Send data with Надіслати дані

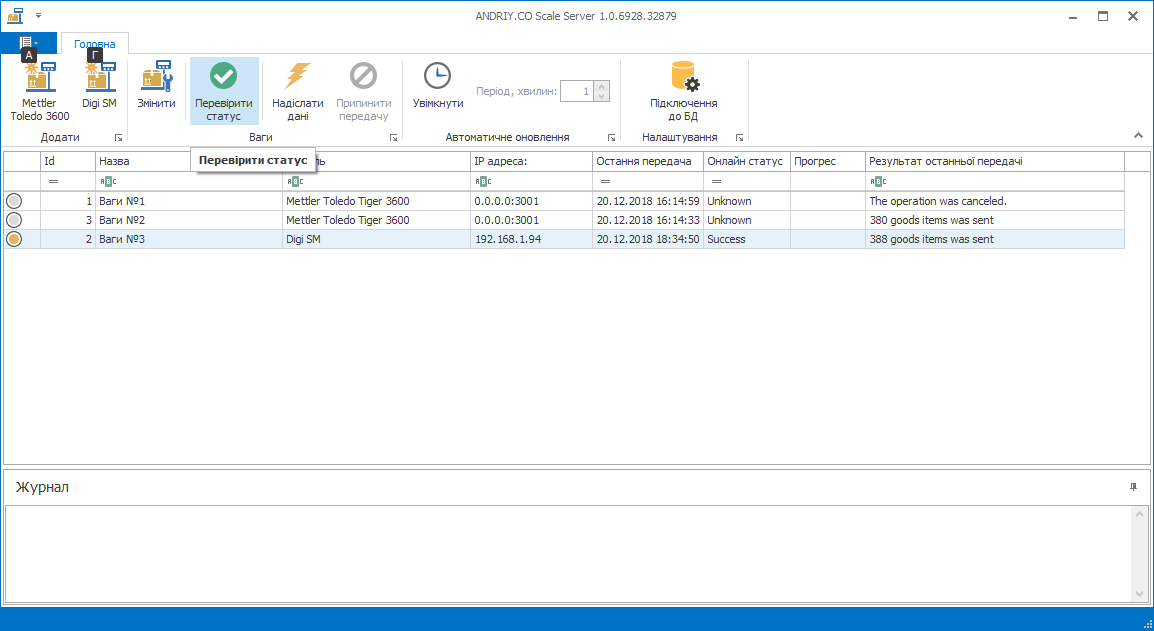tap(297, 91)
